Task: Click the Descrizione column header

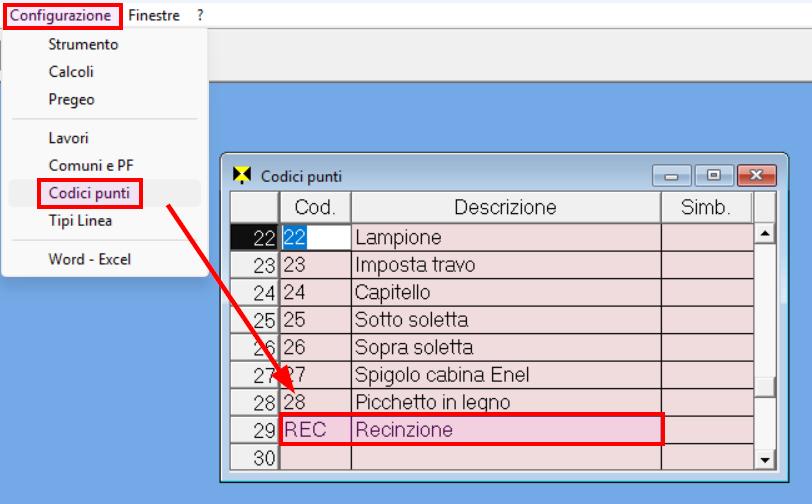Action: 505,207
